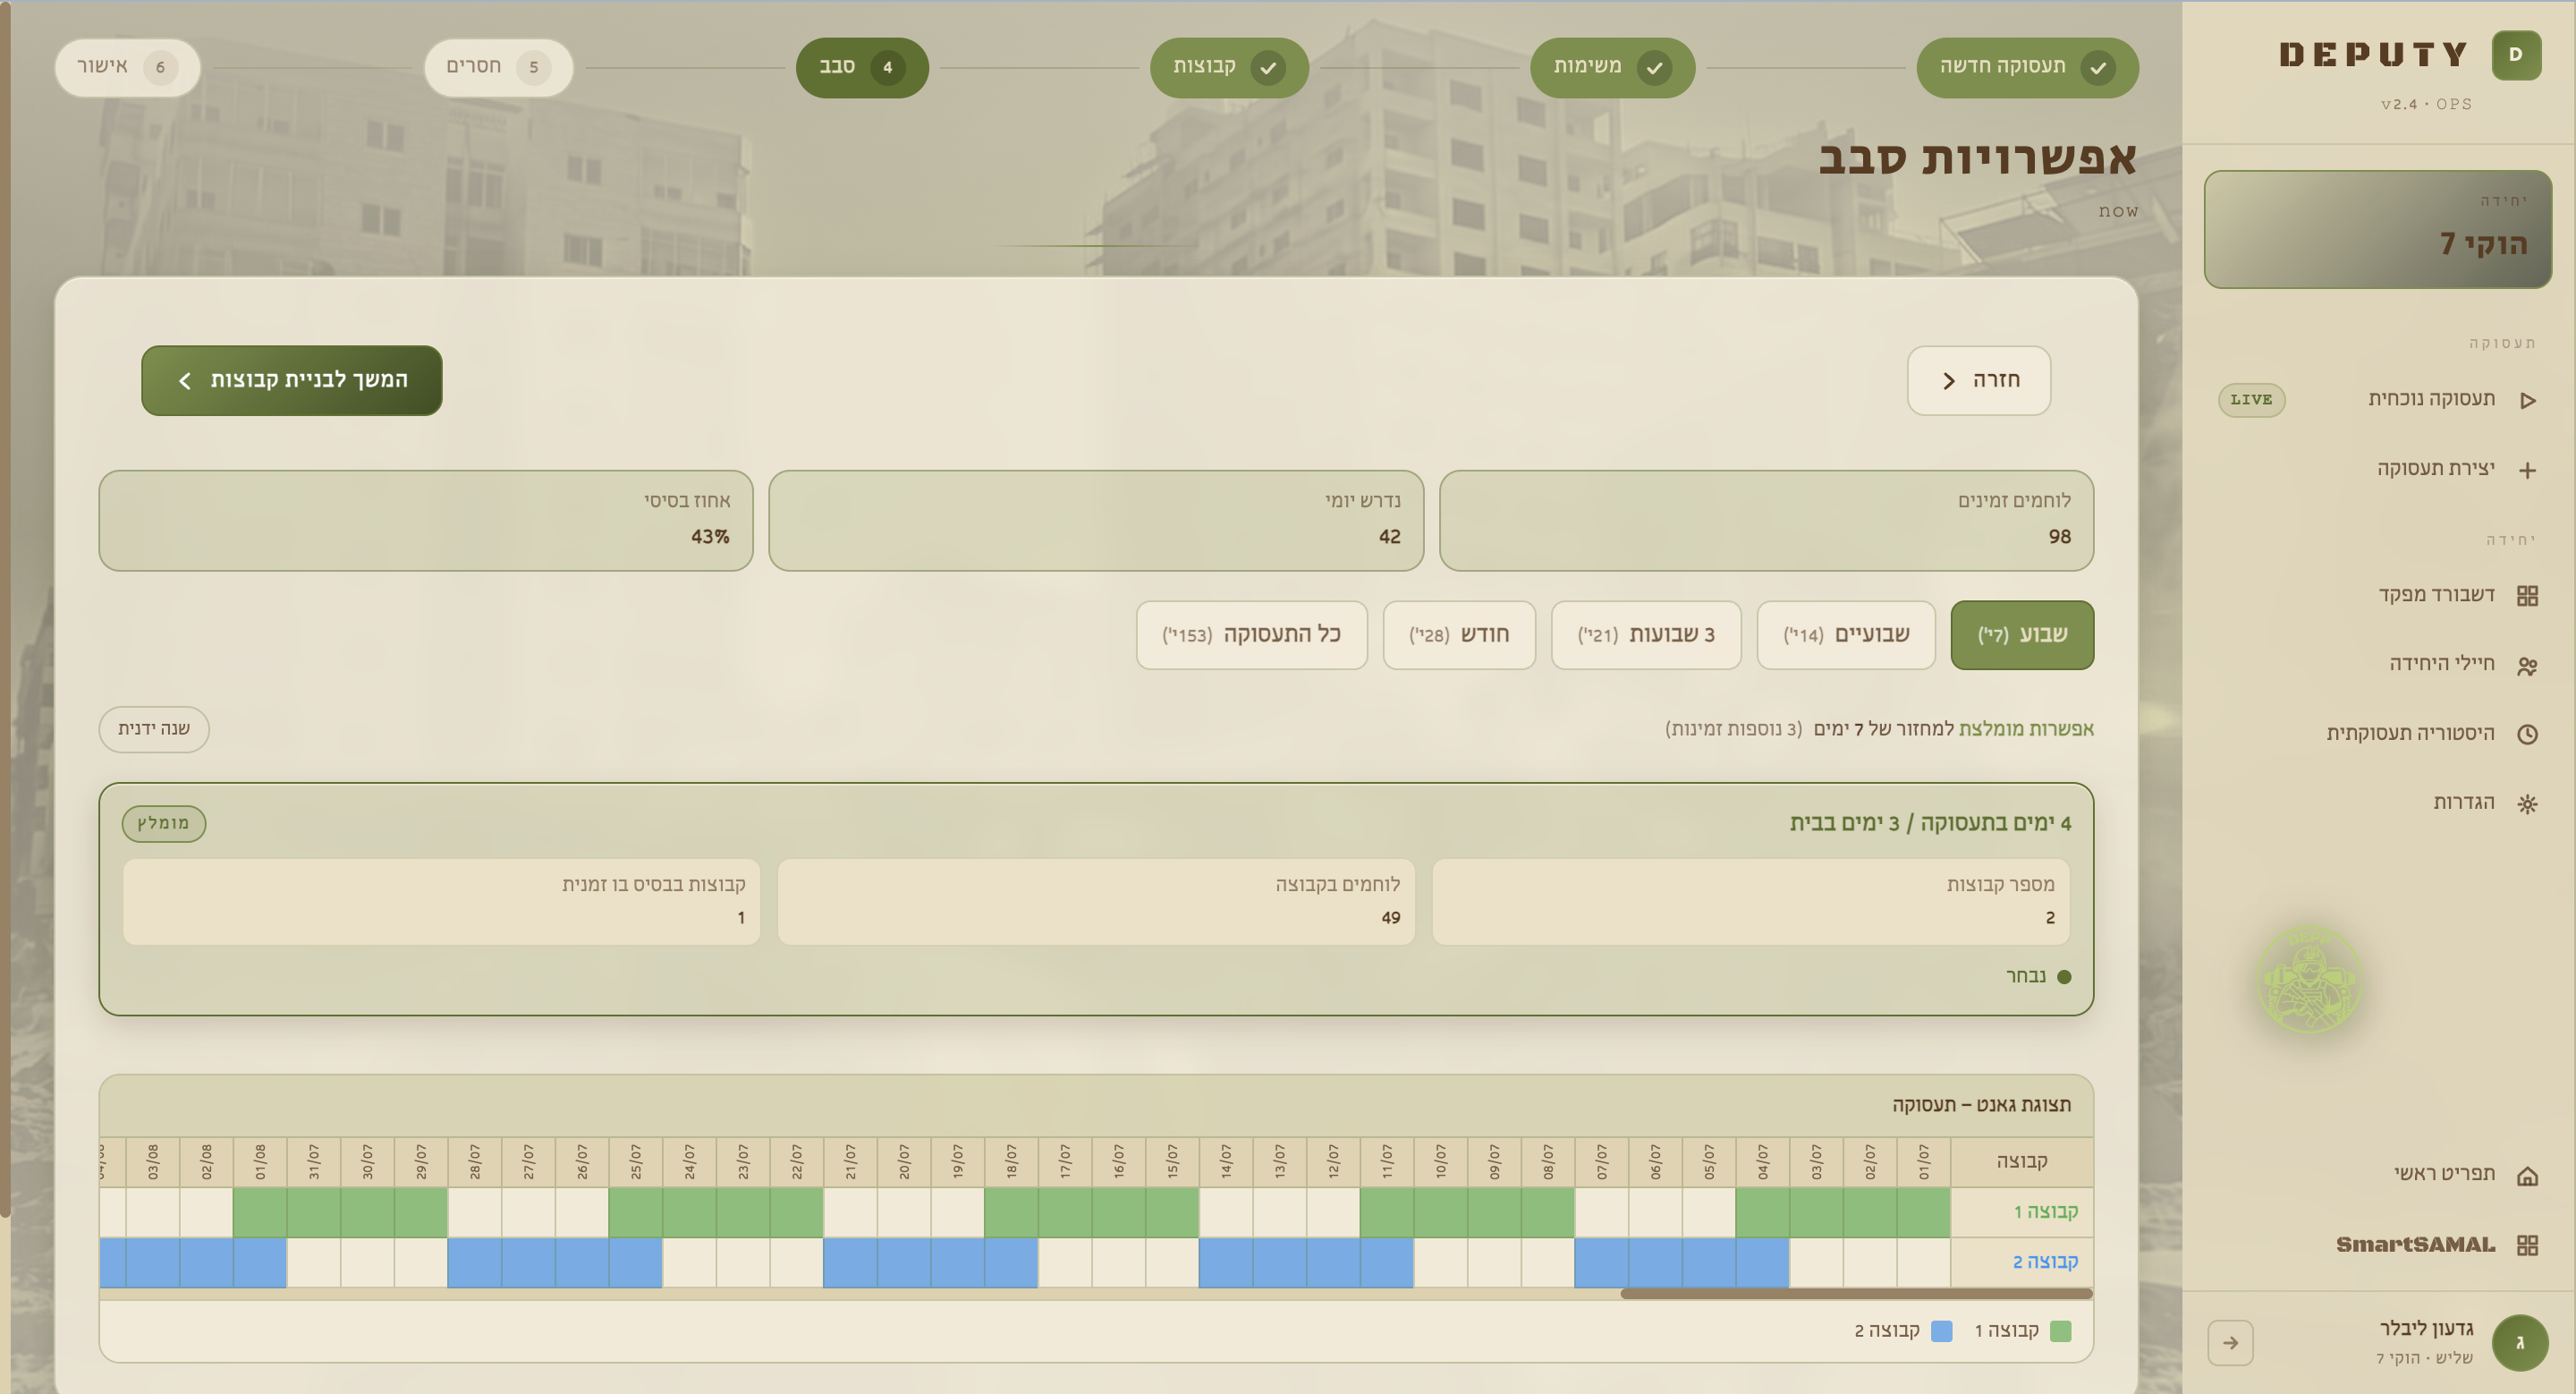The height and width of the screenshot is (1394, 2576).
Task: Click the home icon for תפריט ראשי
Action: 2527,1176
